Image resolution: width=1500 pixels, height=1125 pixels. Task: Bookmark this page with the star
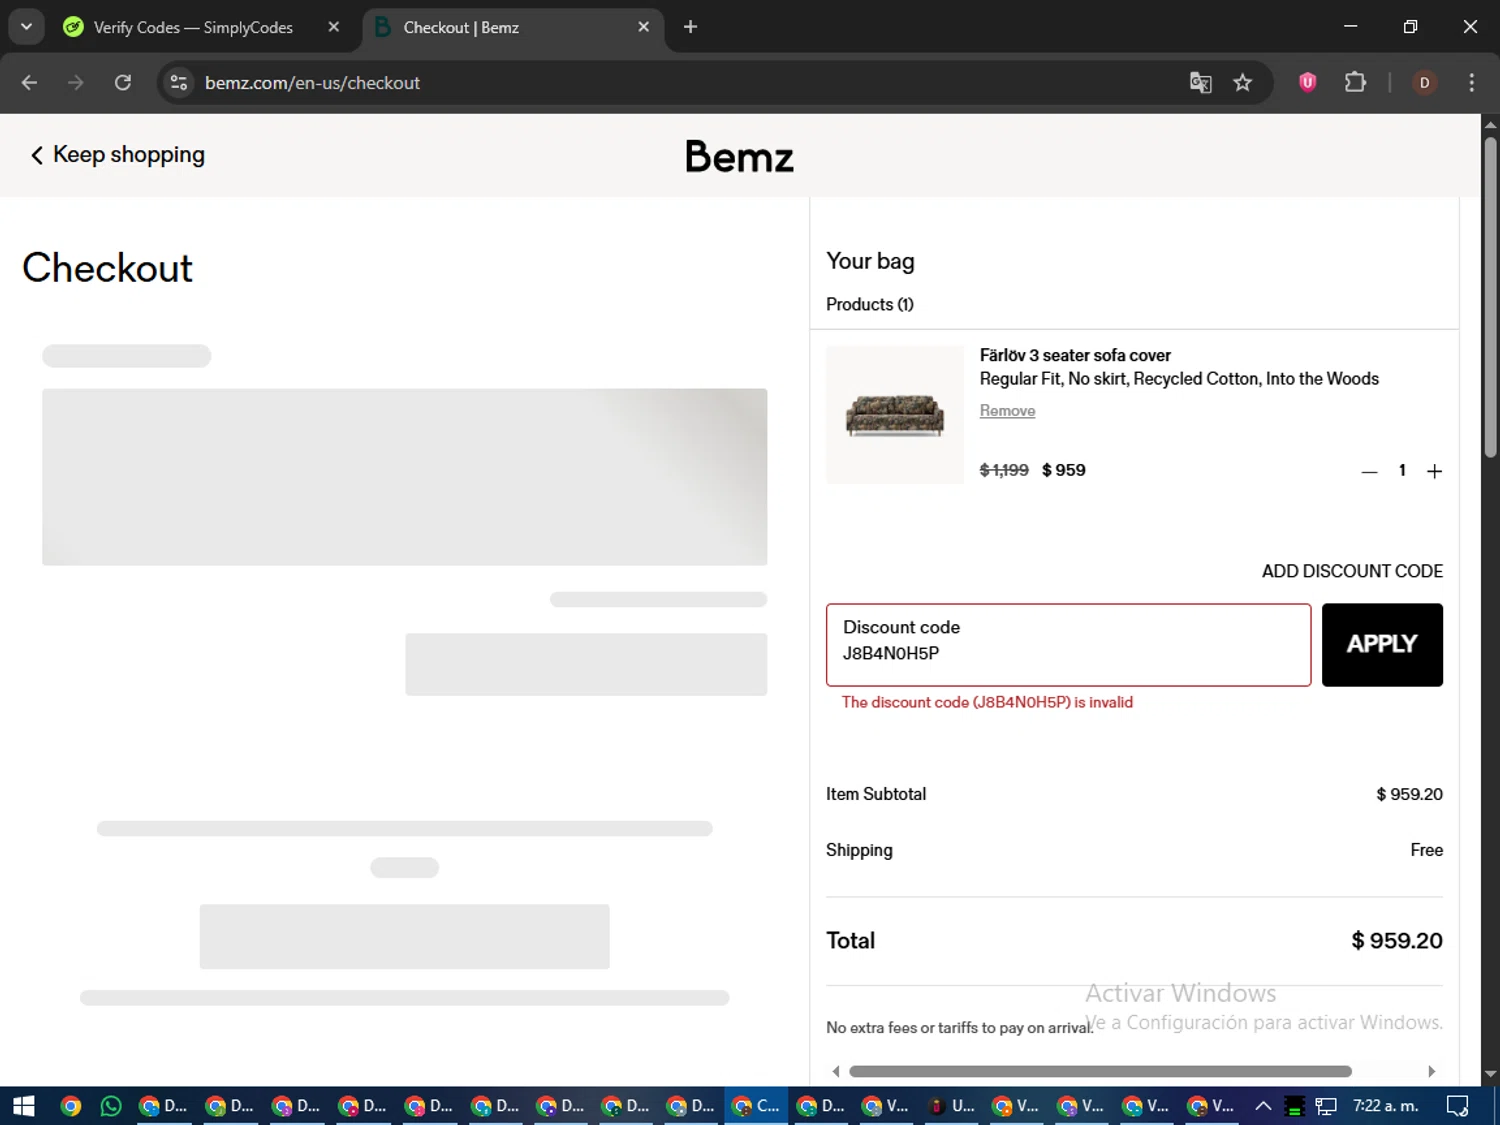tap(1243, 83)
